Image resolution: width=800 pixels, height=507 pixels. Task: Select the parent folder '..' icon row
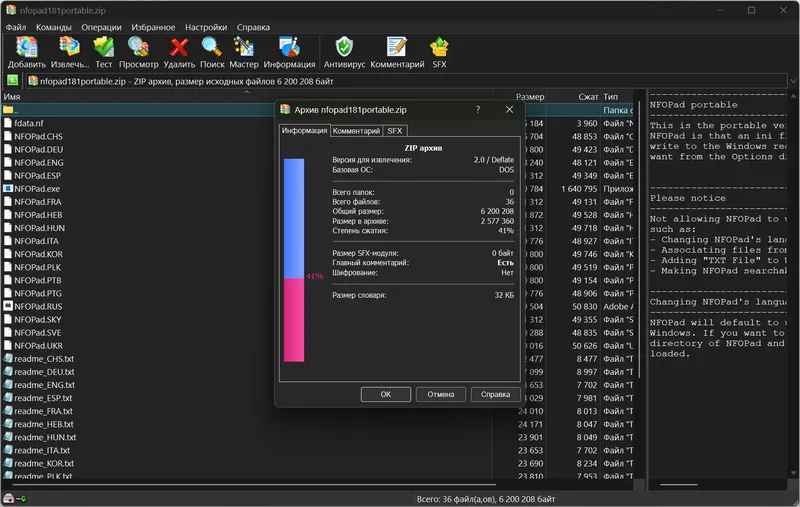point(8,110)
